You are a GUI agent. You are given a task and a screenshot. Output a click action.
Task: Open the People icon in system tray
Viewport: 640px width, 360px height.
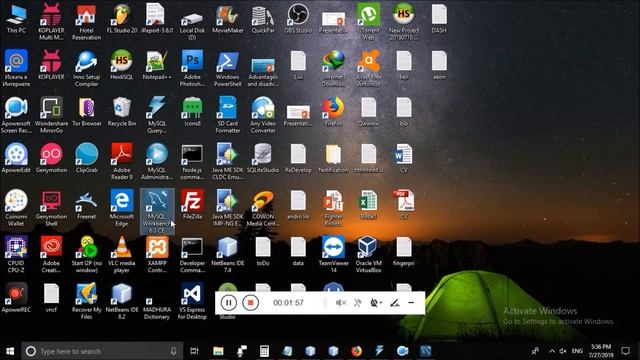tap(535, 351)
